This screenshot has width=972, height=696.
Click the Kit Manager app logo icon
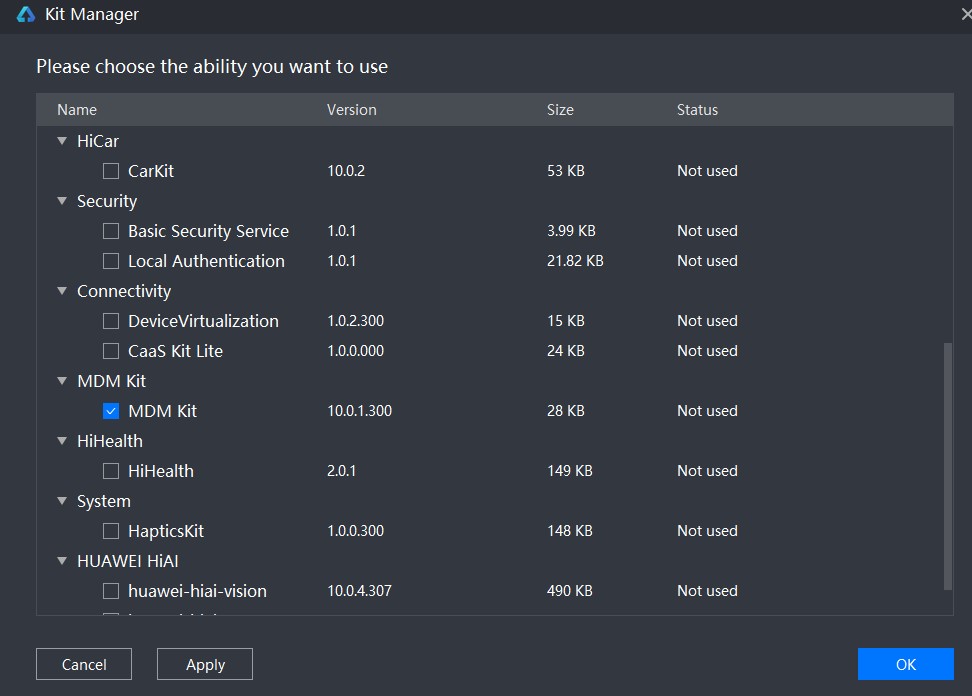click(x=25, y=14)
